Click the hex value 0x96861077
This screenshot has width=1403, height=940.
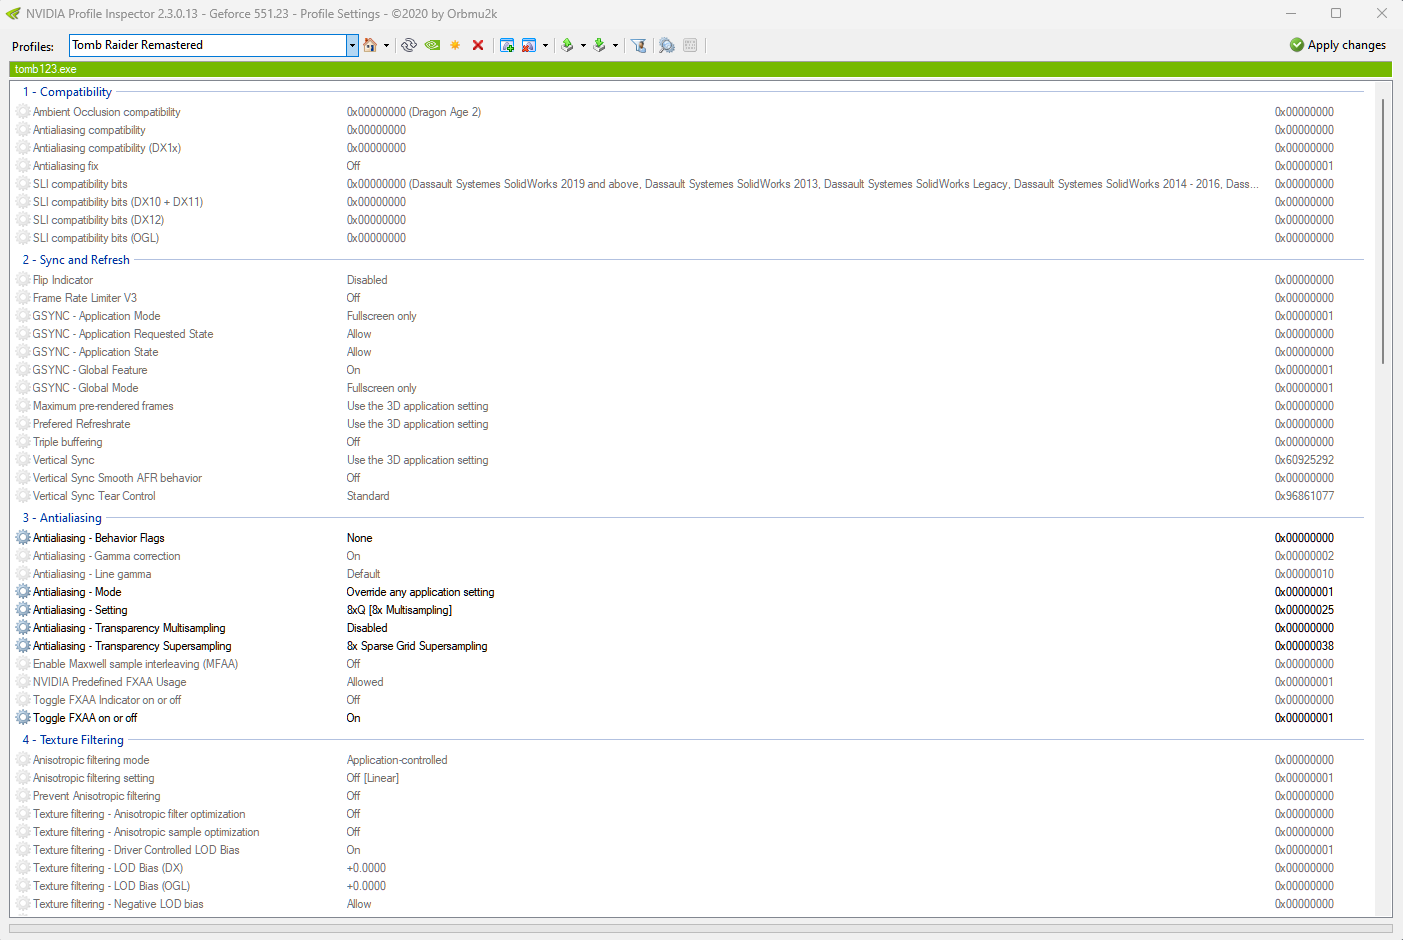1304,496
